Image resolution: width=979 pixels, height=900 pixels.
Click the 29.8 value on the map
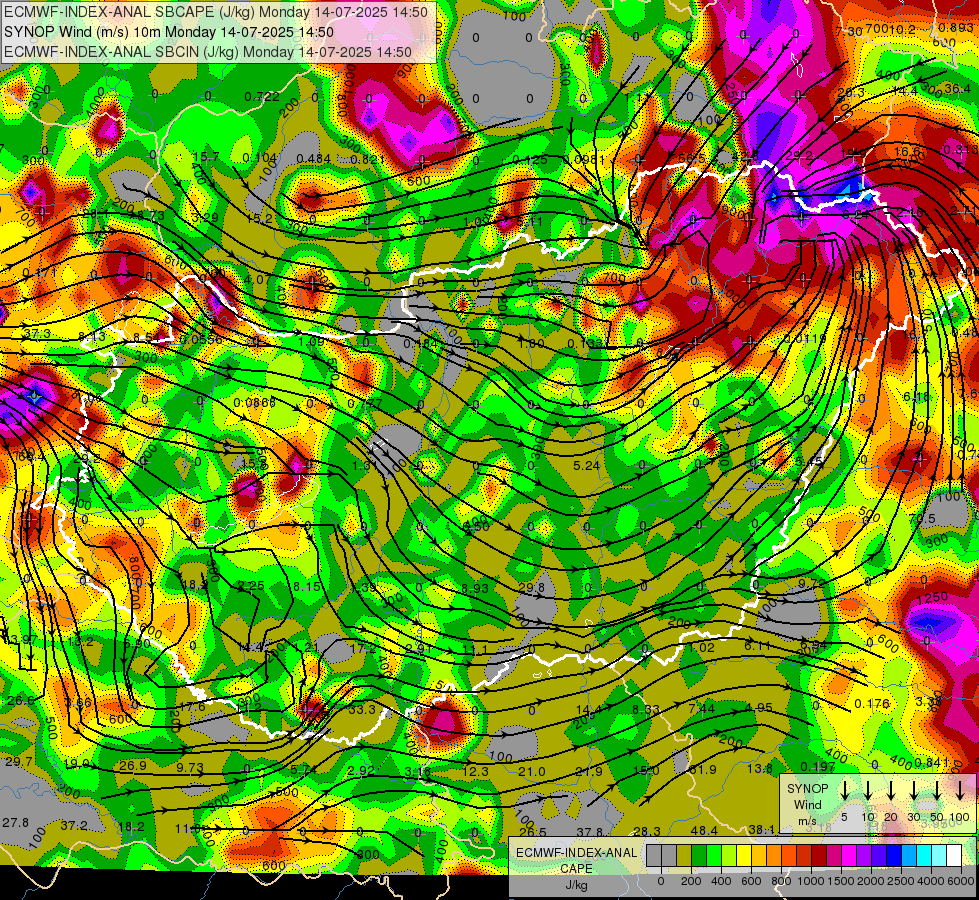click(532, 587)
